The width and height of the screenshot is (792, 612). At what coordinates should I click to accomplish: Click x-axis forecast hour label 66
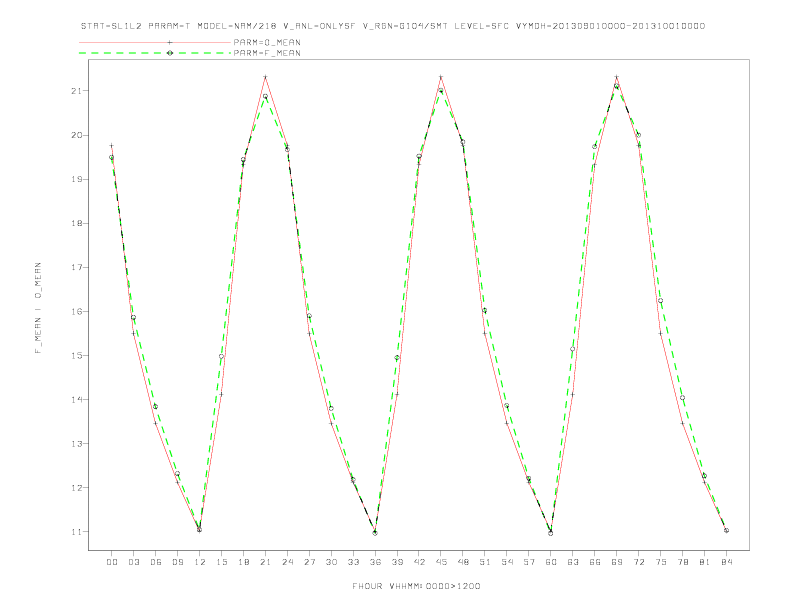click(595, 562)
